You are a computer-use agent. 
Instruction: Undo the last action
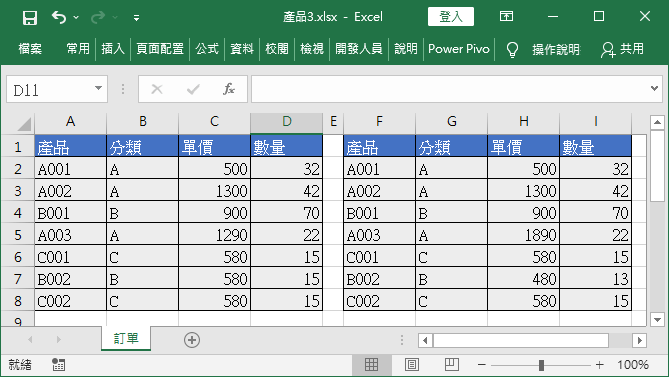click(59, 17)
